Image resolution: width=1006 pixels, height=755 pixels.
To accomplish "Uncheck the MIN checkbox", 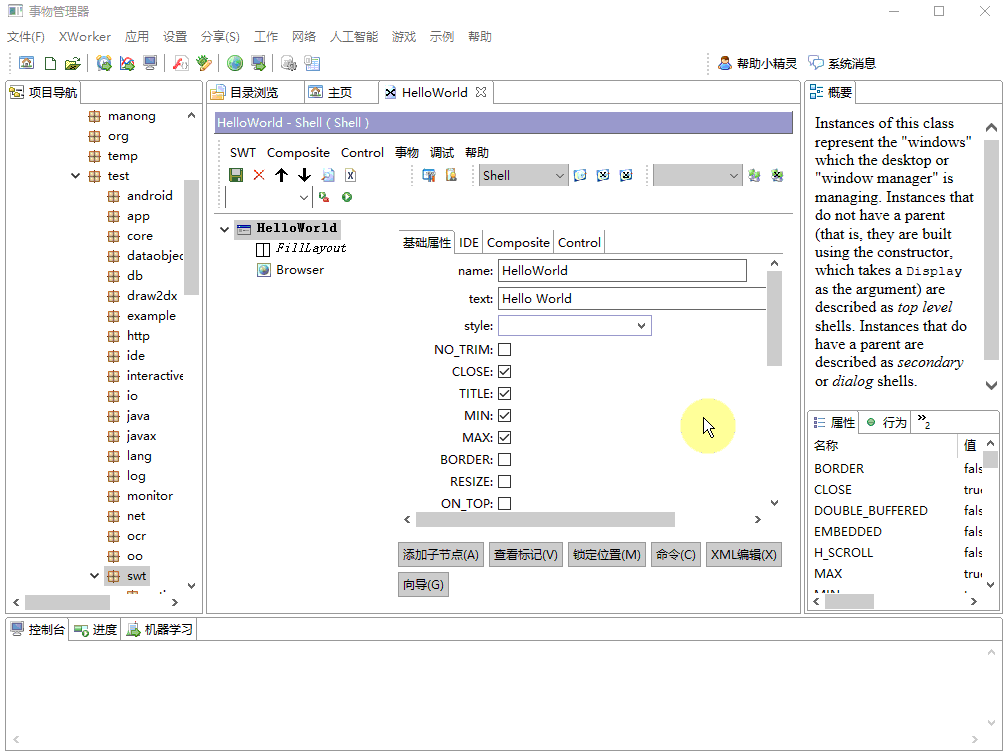I will point(505,416).
